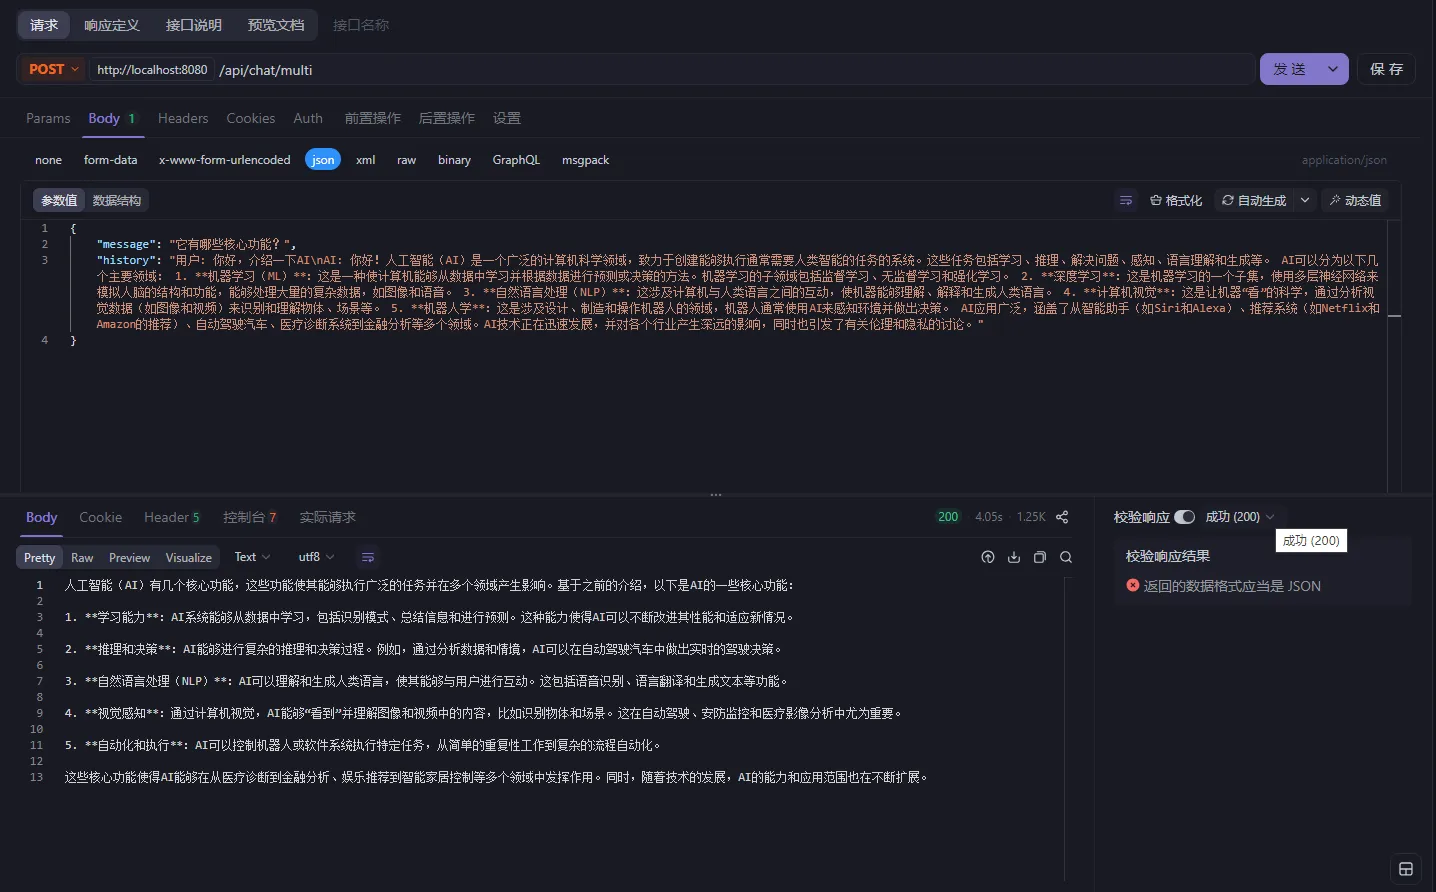Select the Pretty response view
This screenshot has width=1436, height=892.
point(40,557)
